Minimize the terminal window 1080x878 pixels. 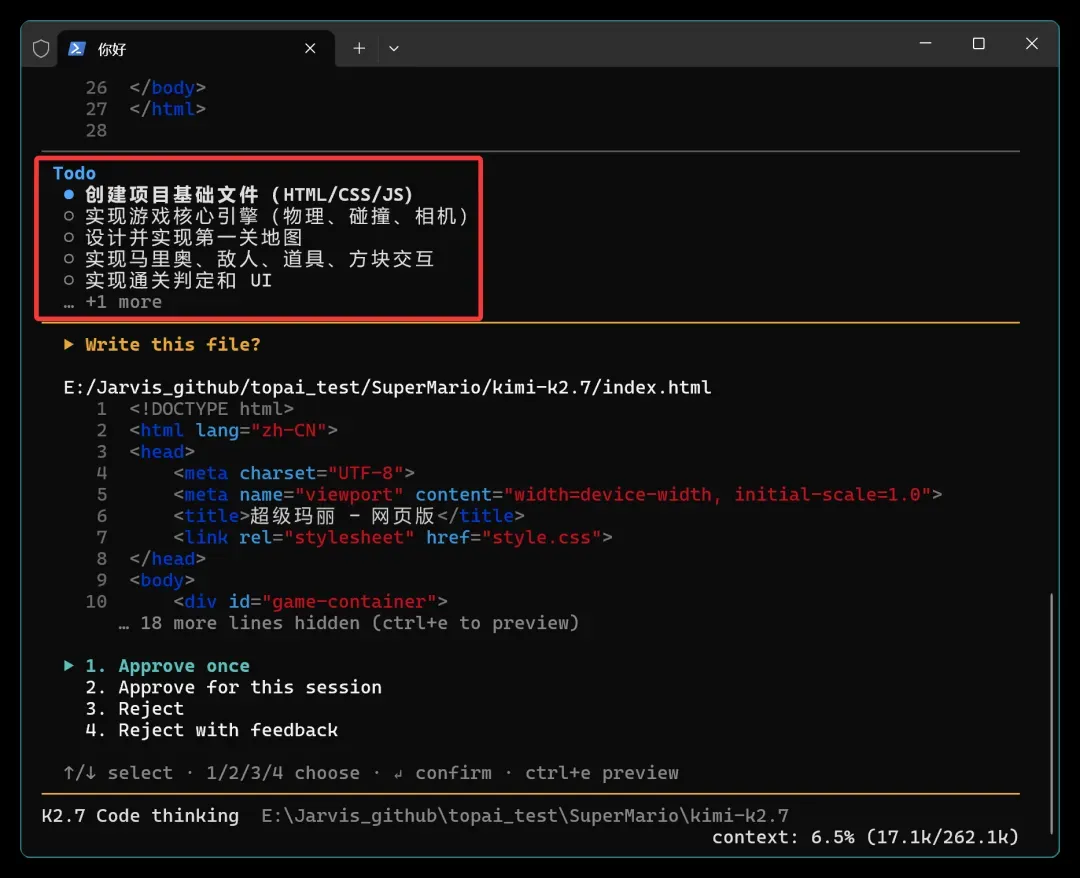925,43
